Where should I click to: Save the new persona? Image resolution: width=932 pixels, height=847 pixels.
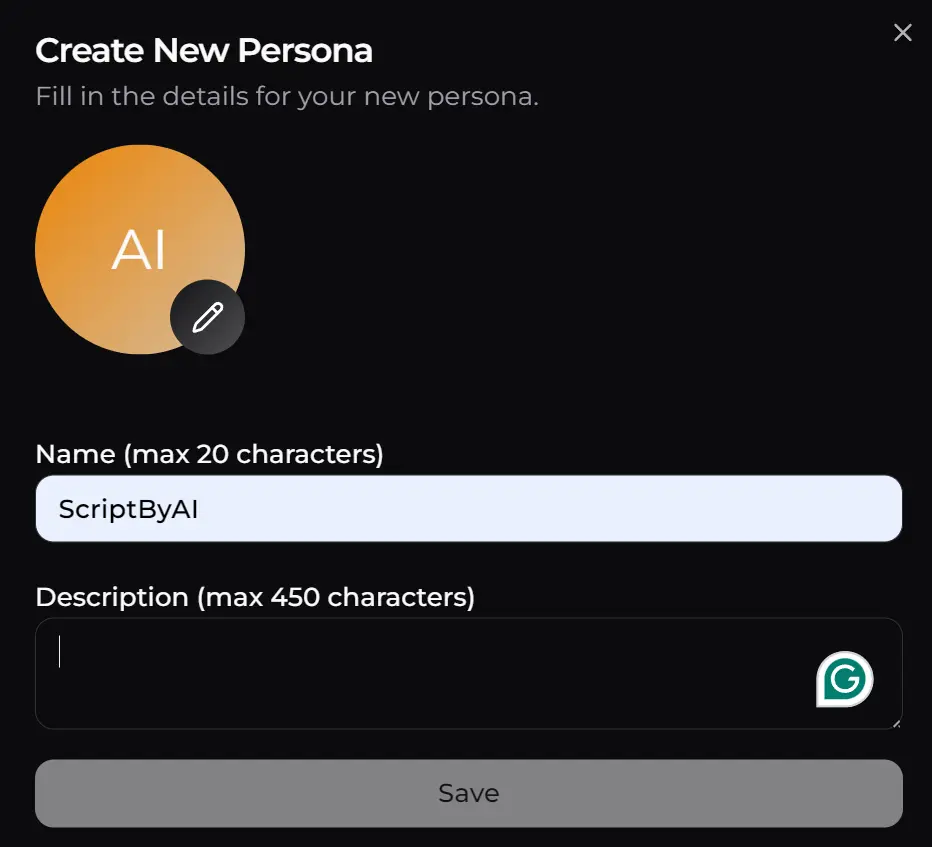point(468,792)
